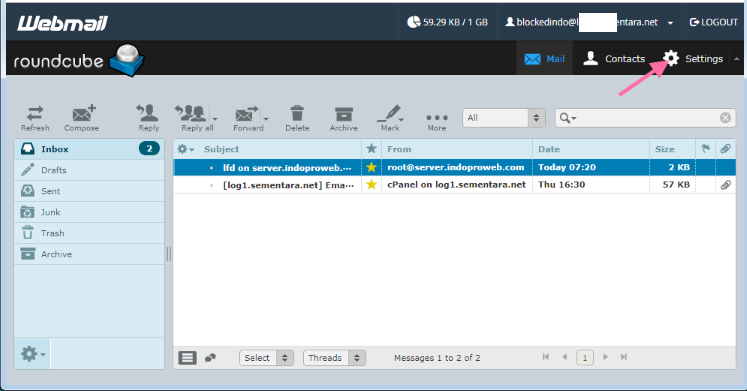Go to next page of messages
Screen dimensions: 747x391
click(606, 357)
